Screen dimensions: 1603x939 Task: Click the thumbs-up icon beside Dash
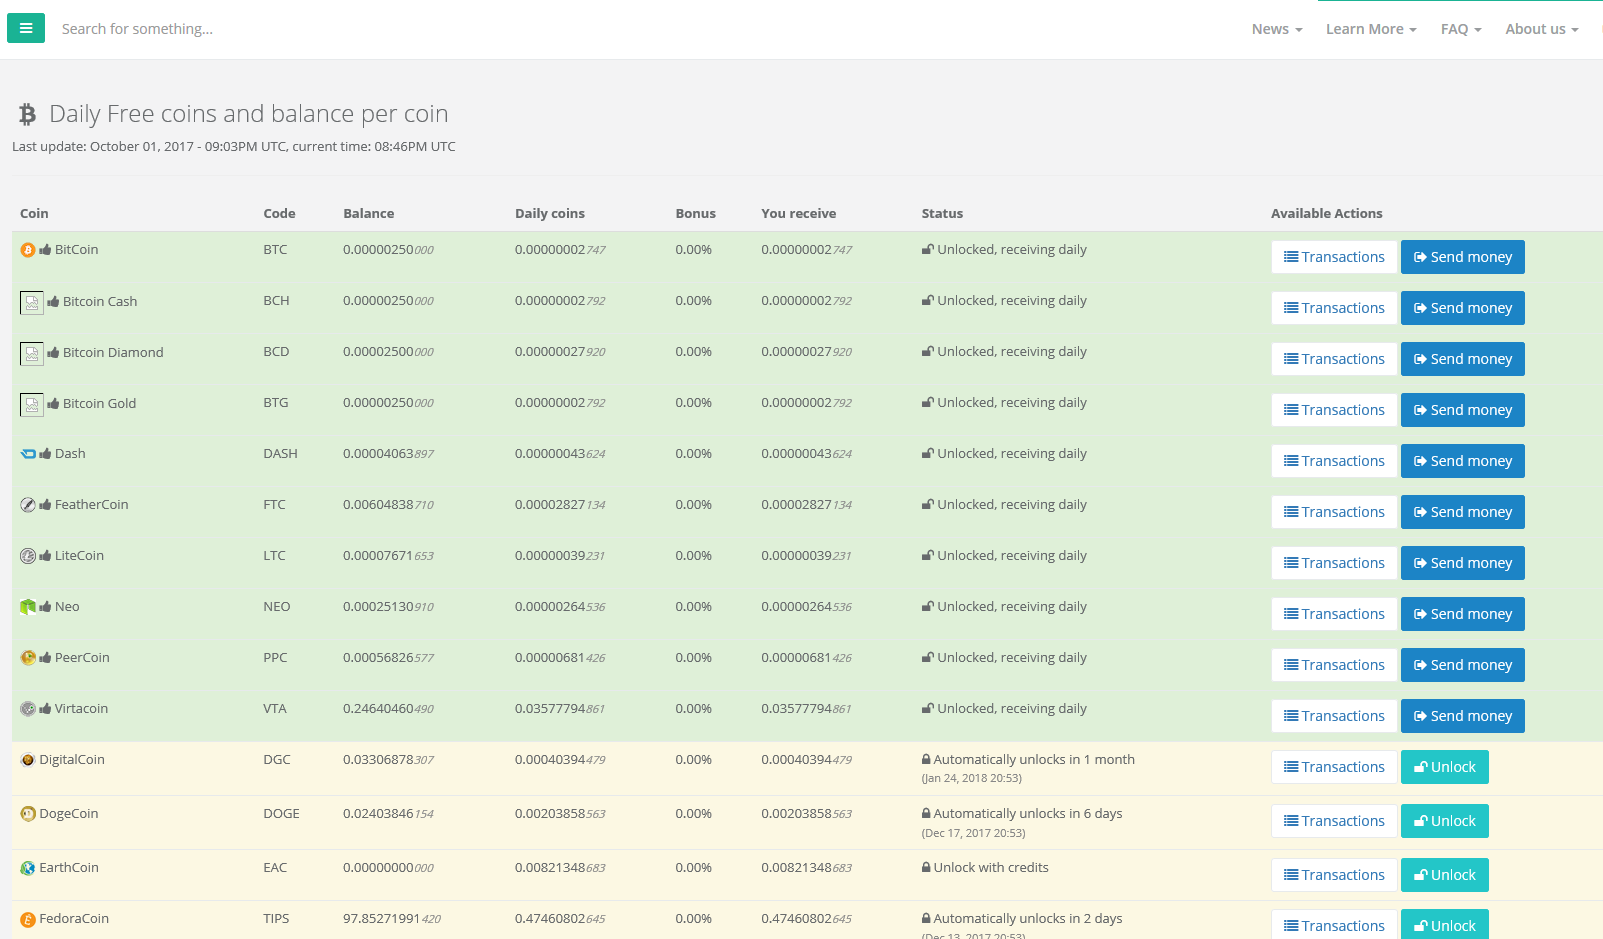pos(45,454)
